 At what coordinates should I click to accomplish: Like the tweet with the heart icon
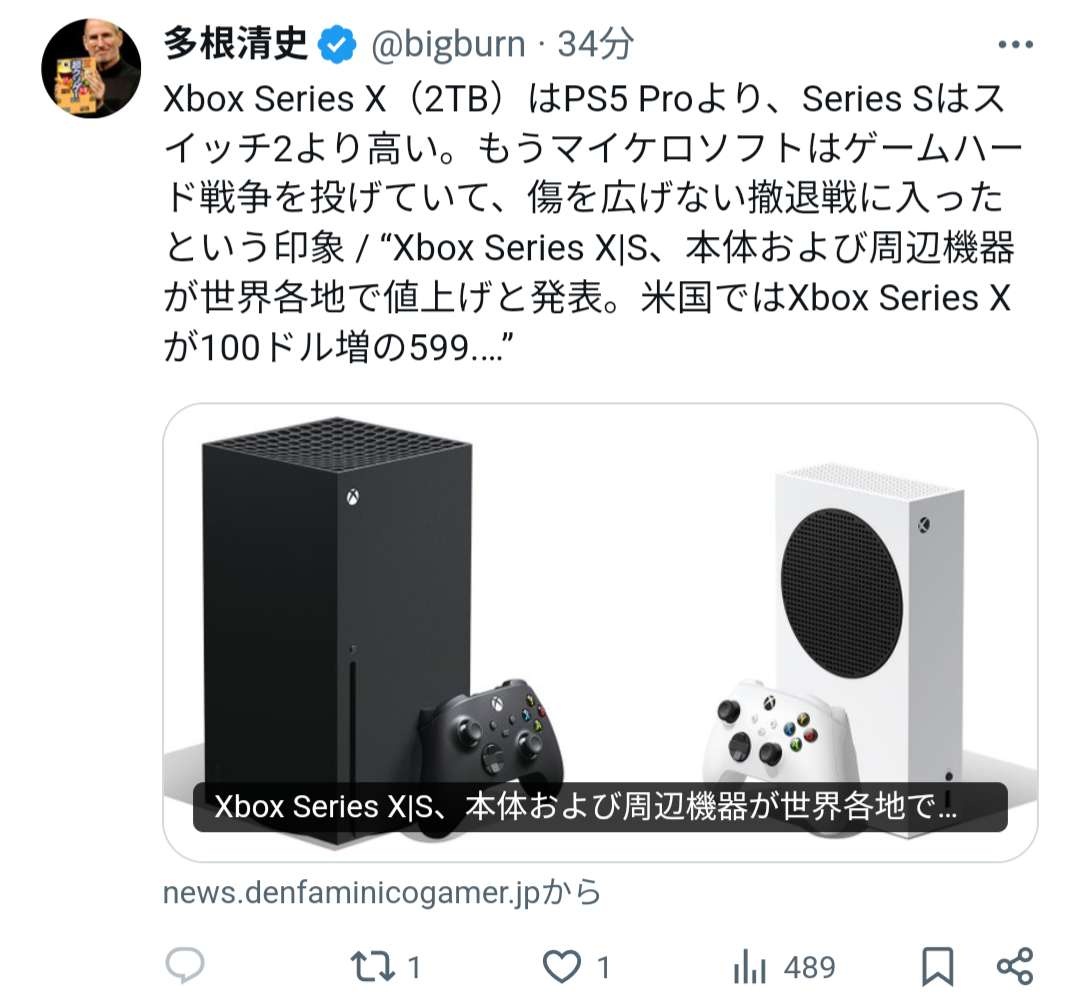point(562,966)
